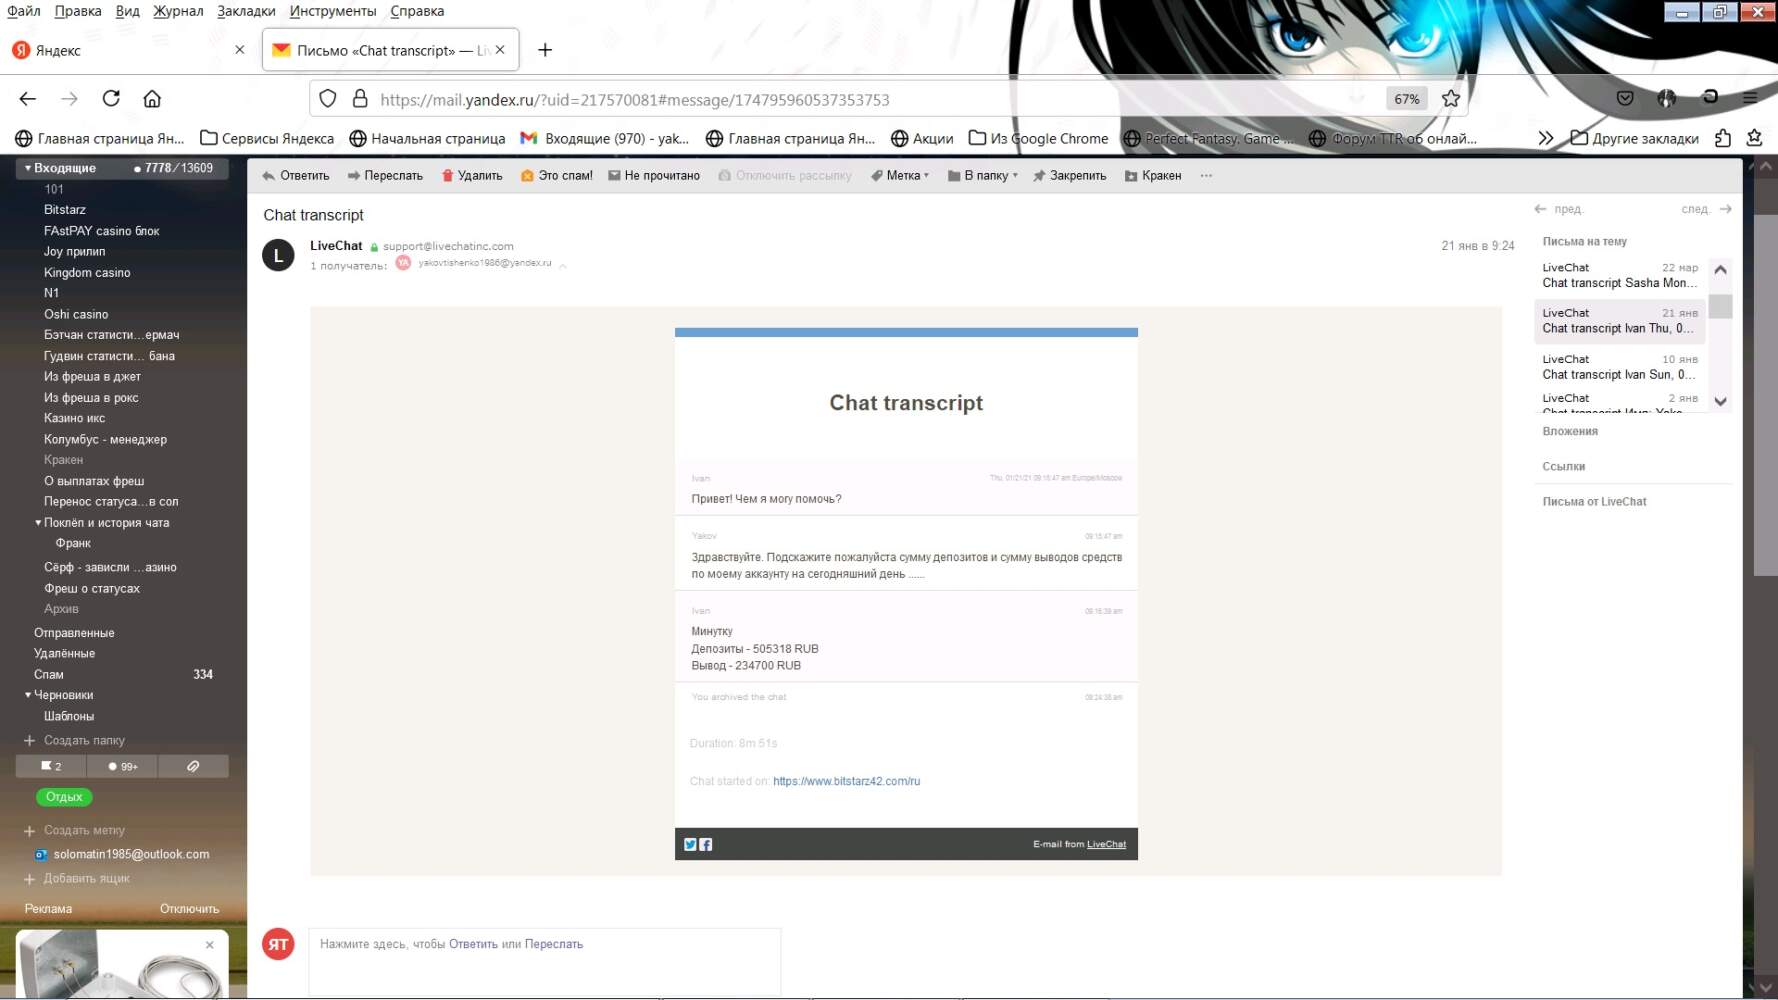The width and height of the screenshot is (1778, 1000).
Task: Click the Facebook icon in the email footer
Action: (706, 845)
